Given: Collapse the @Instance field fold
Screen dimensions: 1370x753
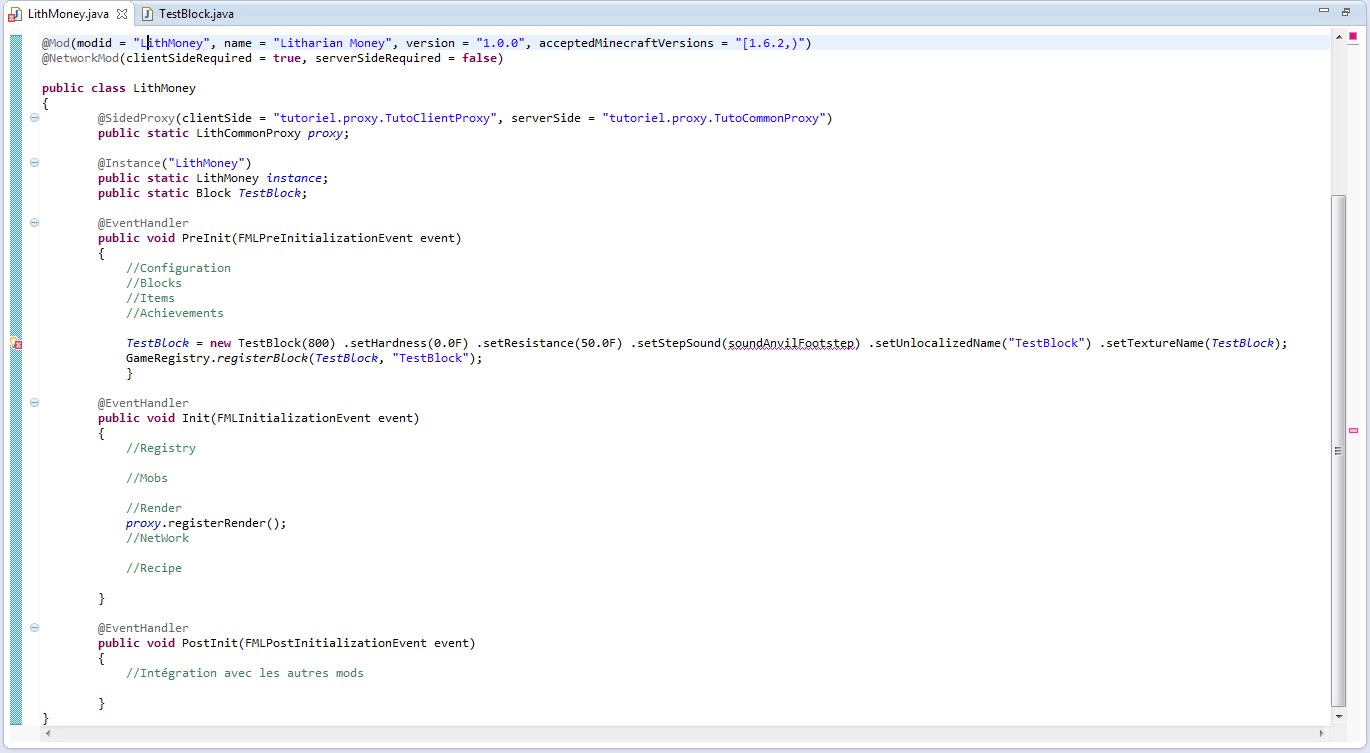Looking at the screenshot, I should pos(35,163).
